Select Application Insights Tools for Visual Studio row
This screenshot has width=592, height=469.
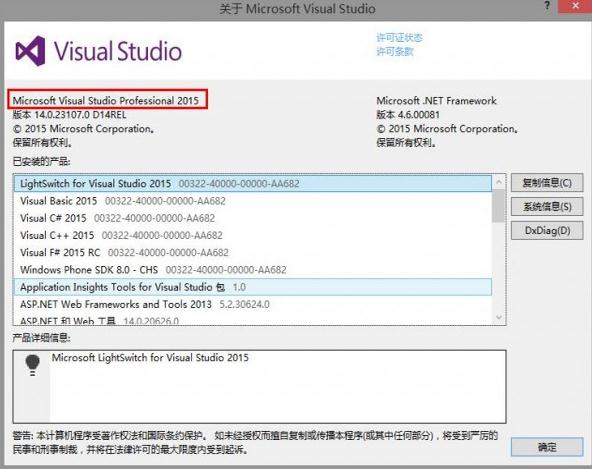(x=253, y=287)
